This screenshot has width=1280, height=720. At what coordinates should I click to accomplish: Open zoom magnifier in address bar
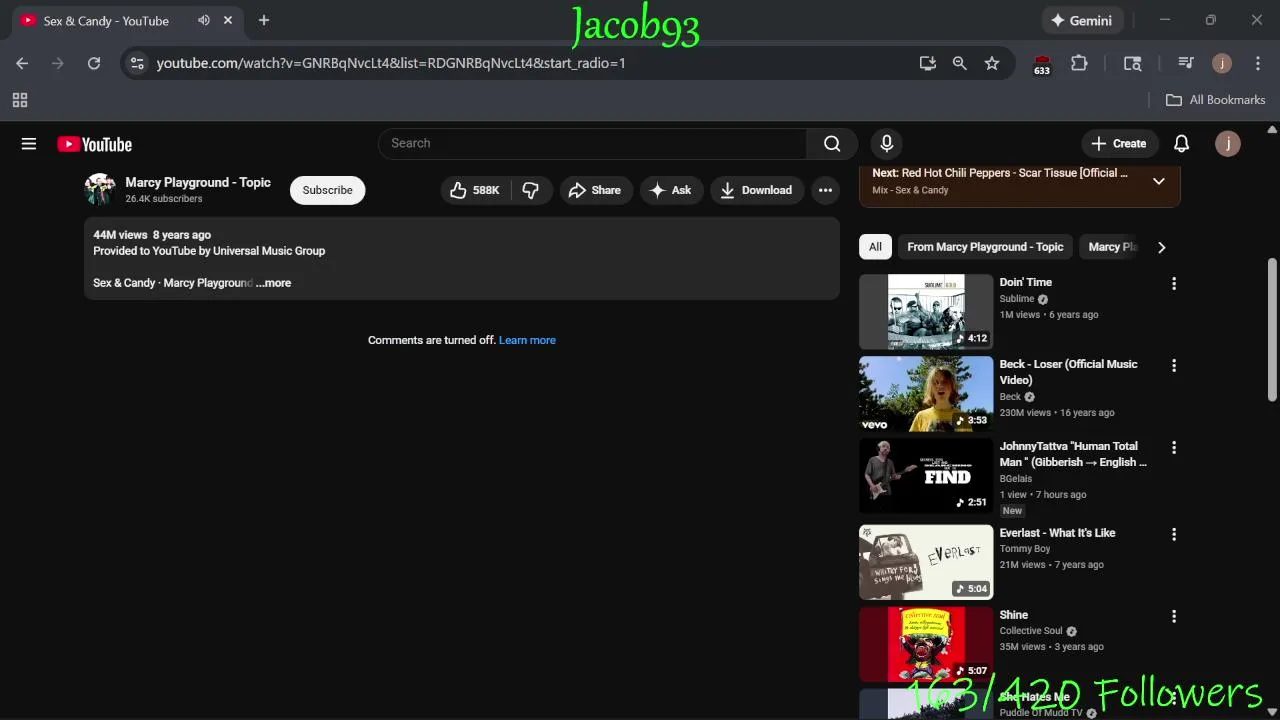tap(960, 63)
